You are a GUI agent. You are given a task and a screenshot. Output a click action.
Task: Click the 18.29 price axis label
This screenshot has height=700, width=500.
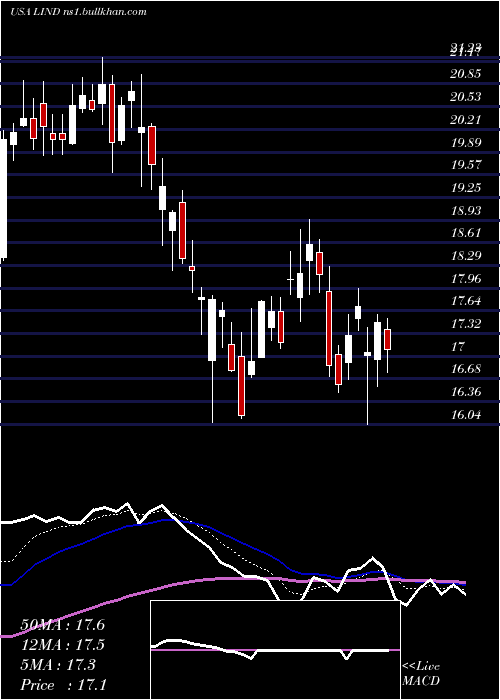coord(466,256)
